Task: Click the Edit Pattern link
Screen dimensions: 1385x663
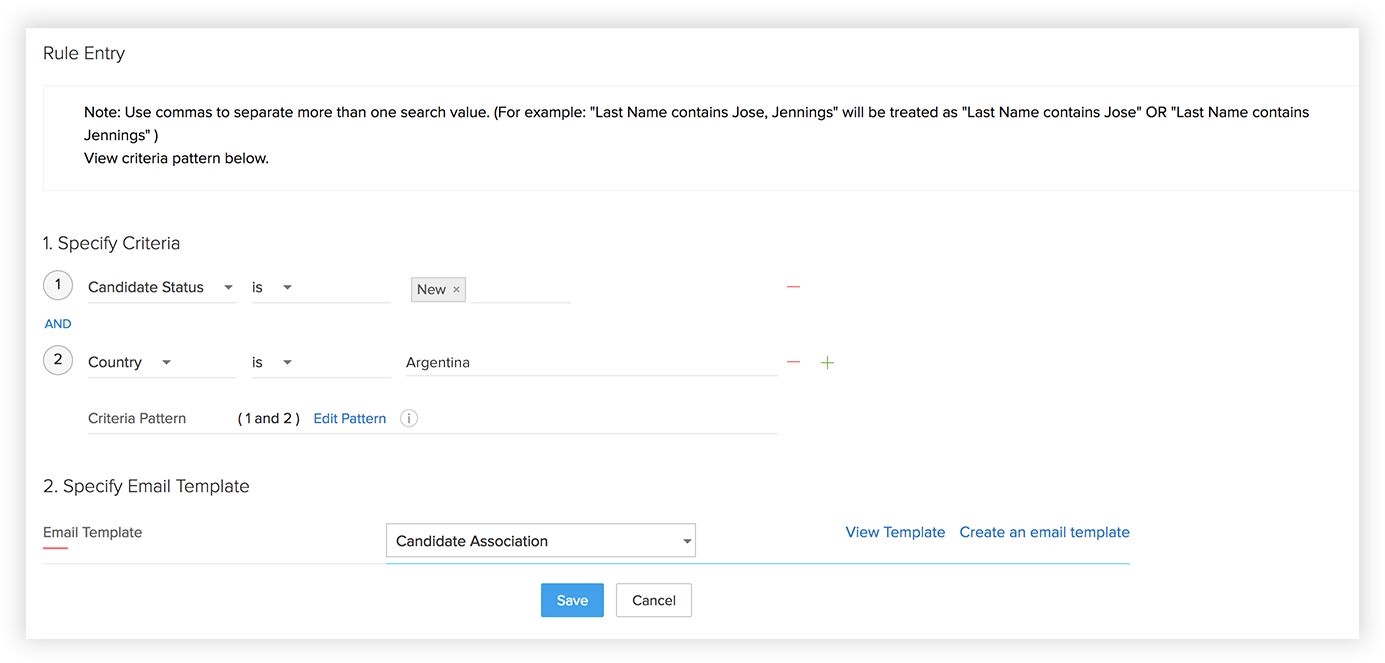Action: 349,418
